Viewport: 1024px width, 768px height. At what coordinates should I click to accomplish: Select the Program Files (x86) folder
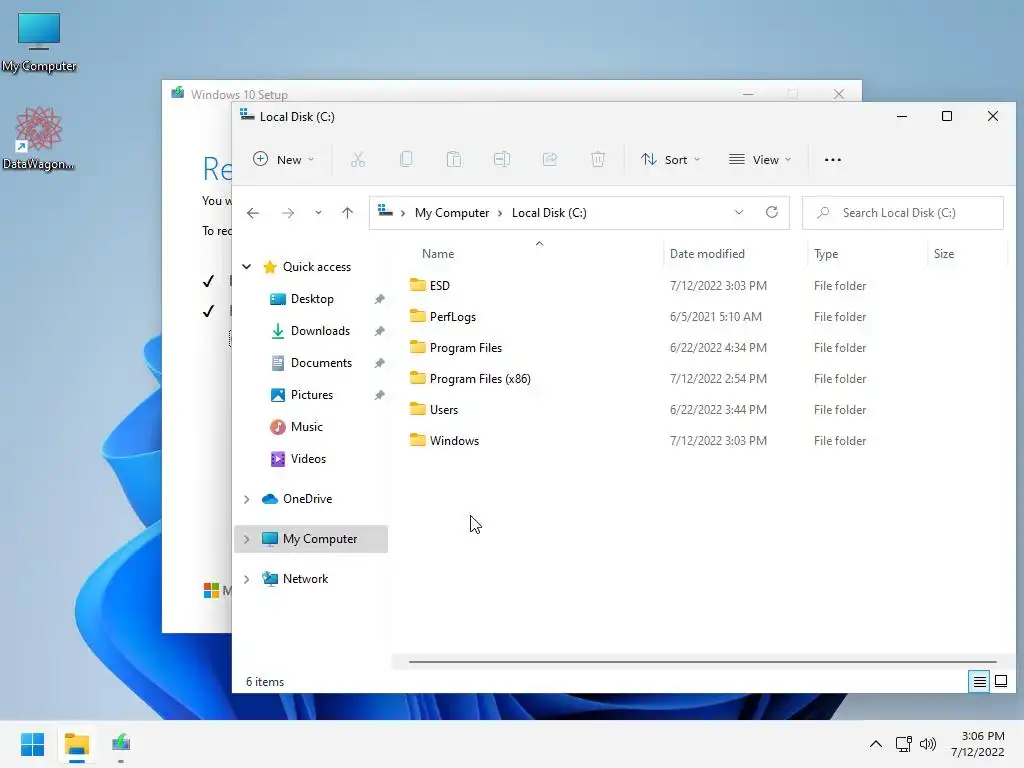tap(480, 379)
